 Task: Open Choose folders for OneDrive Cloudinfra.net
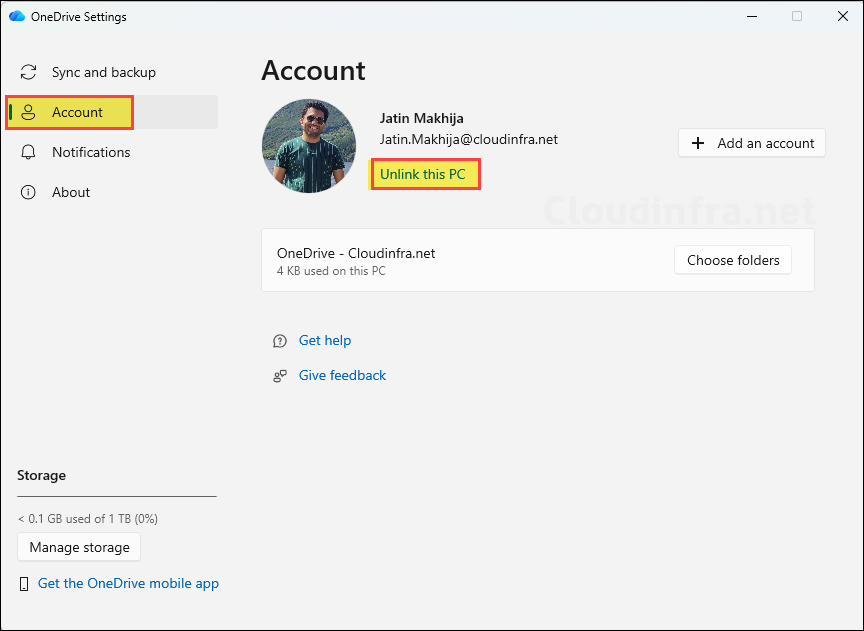(x=732, y=259)
